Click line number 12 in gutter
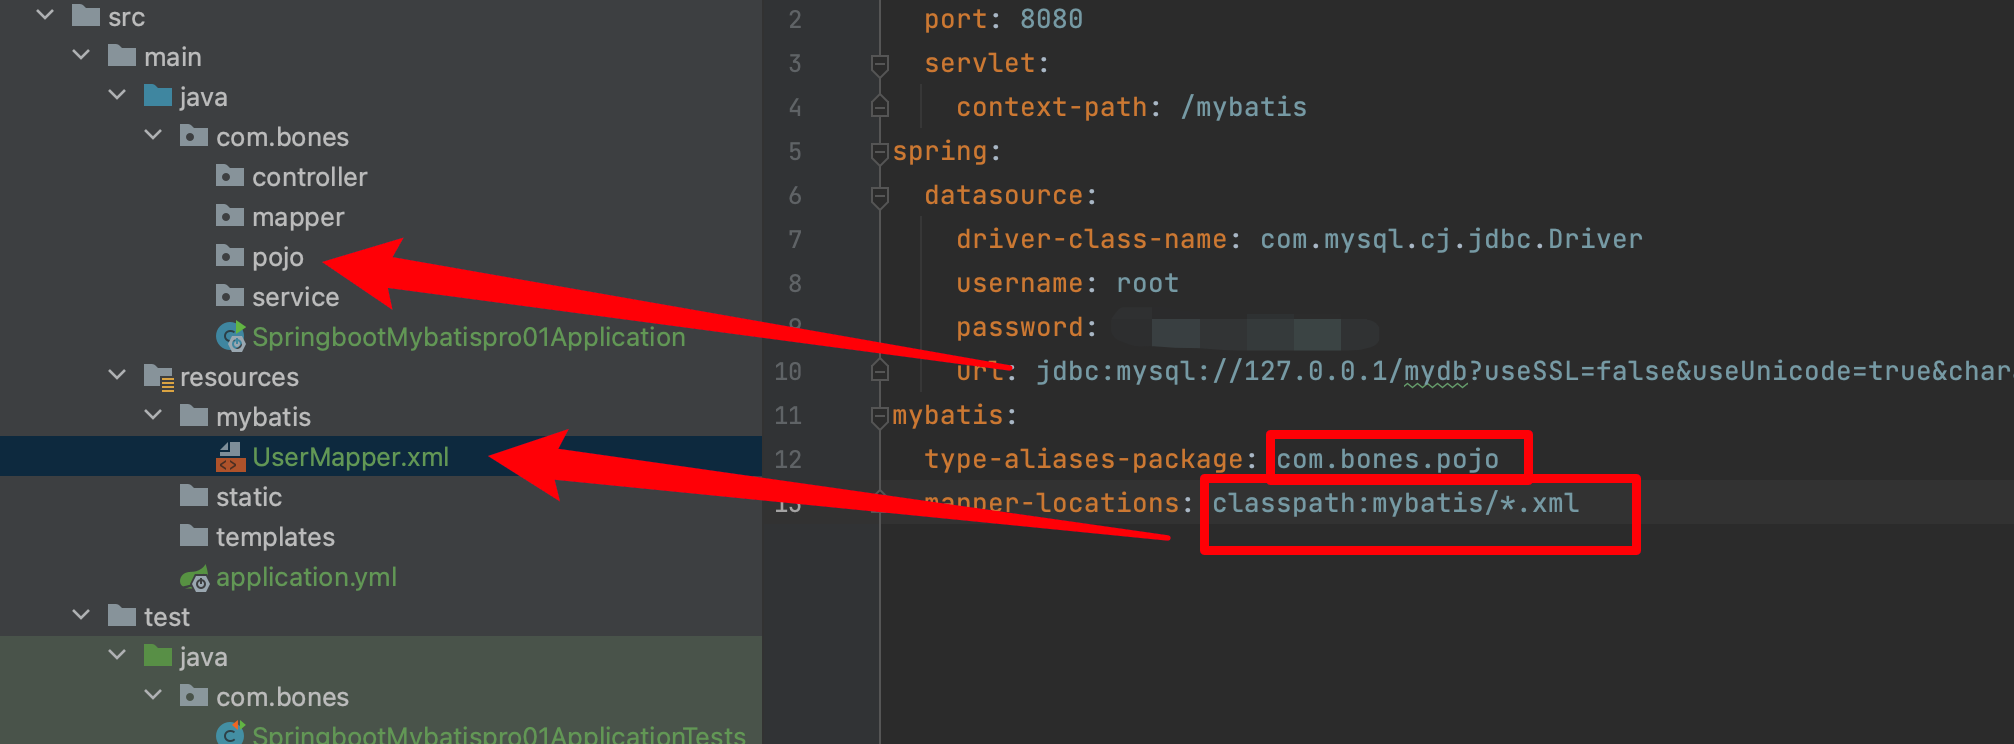The width and height of the screenshot is (2014, 744). 788,459
